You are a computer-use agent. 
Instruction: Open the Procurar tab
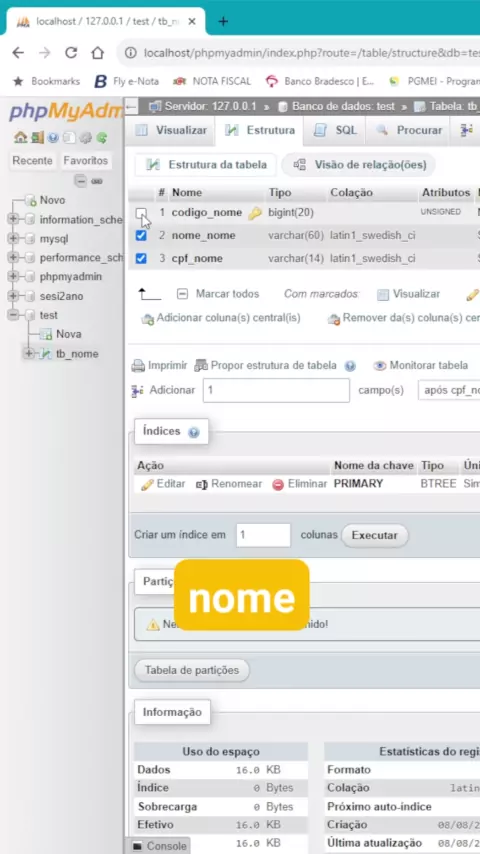pos(409,131)
